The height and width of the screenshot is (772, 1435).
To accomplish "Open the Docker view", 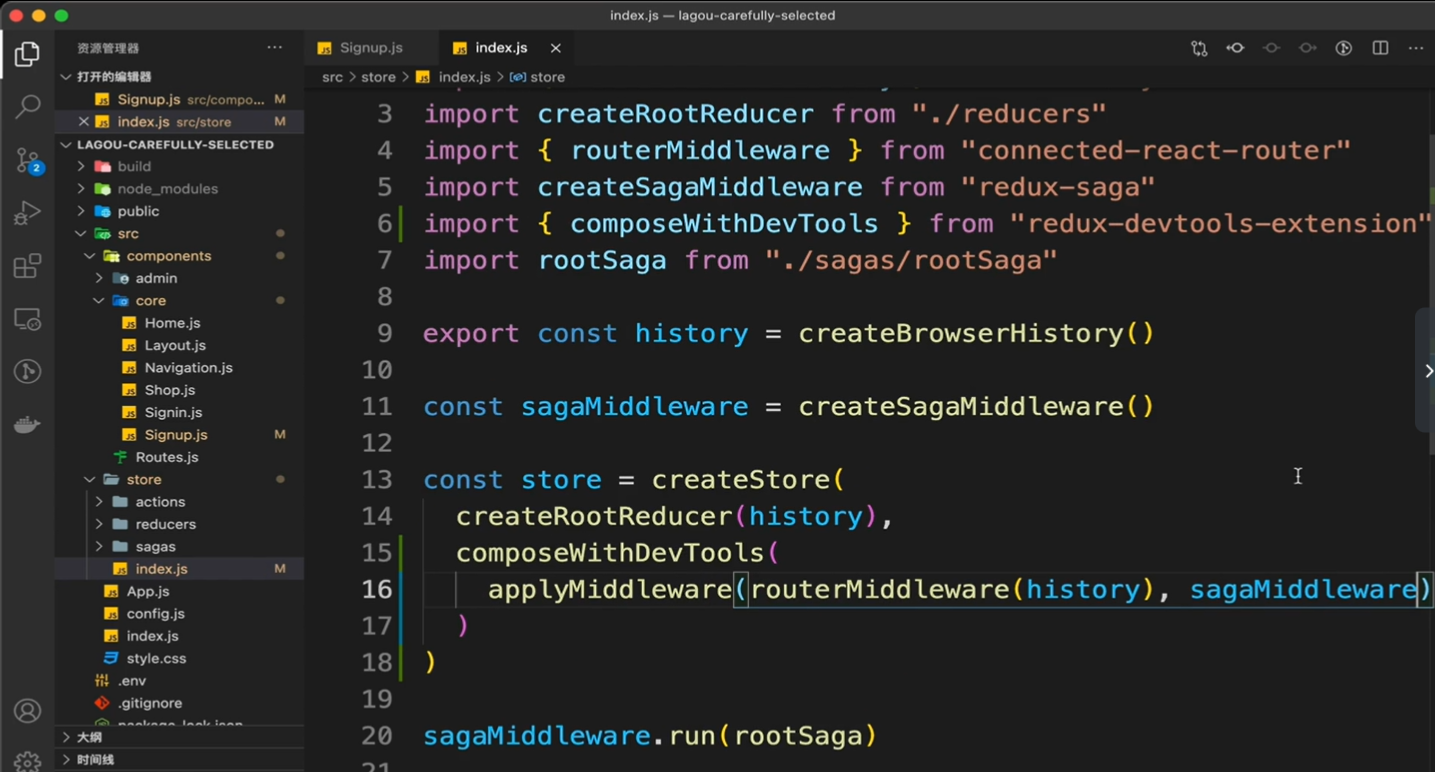I will coord(28,425).
